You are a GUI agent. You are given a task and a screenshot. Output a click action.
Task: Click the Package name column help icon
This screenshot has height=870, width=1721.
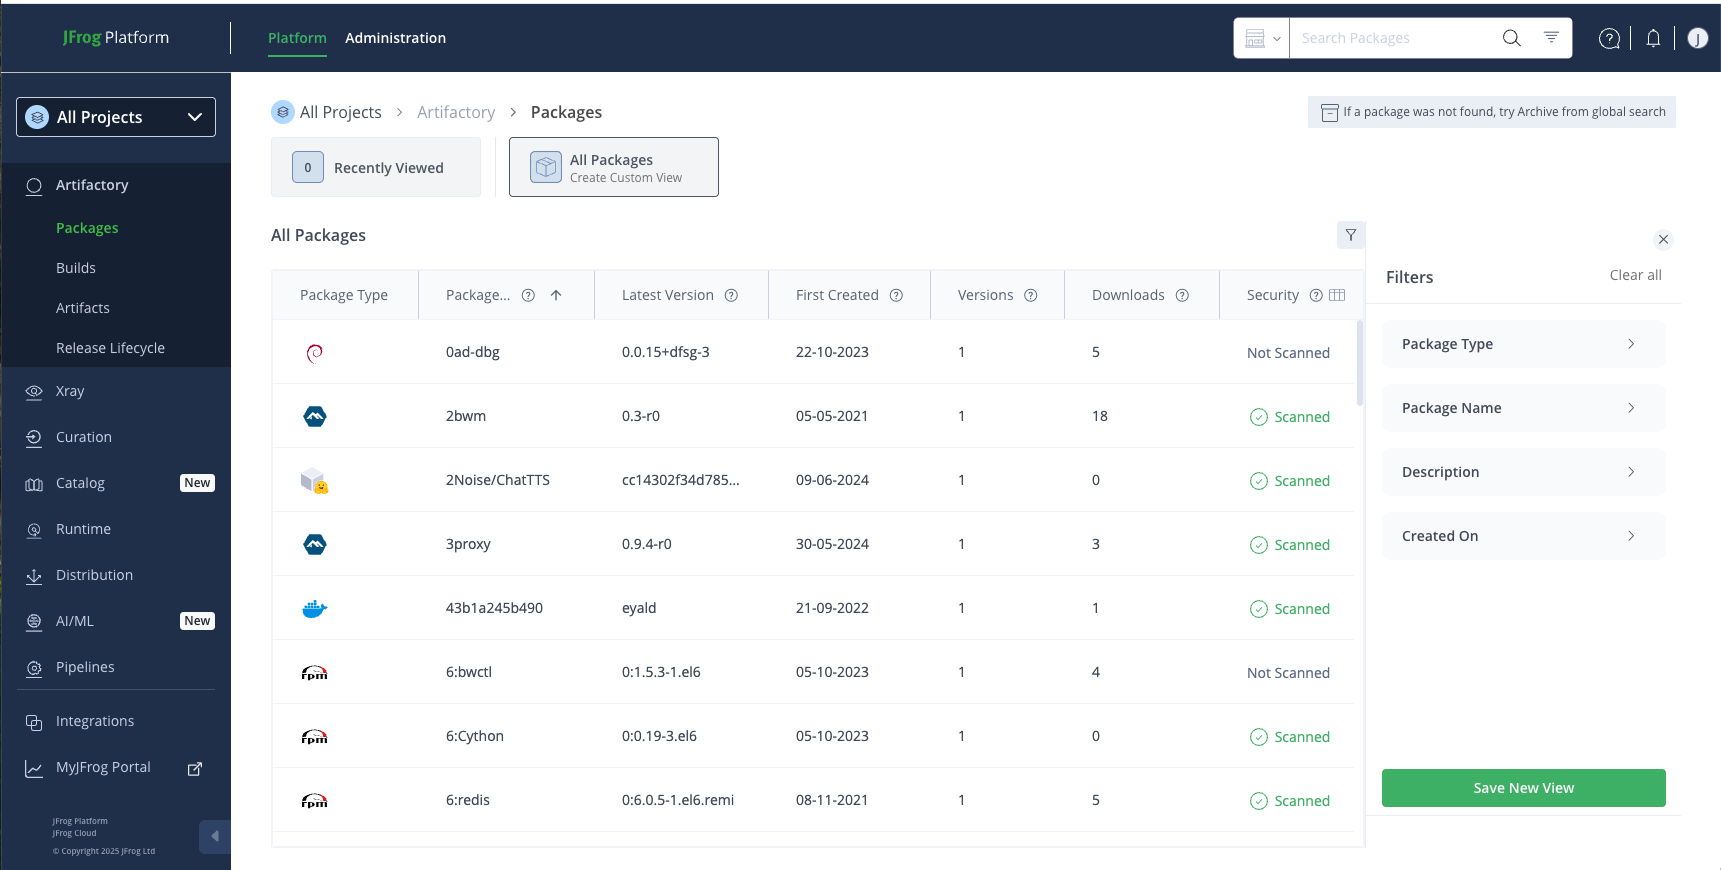click(528, 295)
